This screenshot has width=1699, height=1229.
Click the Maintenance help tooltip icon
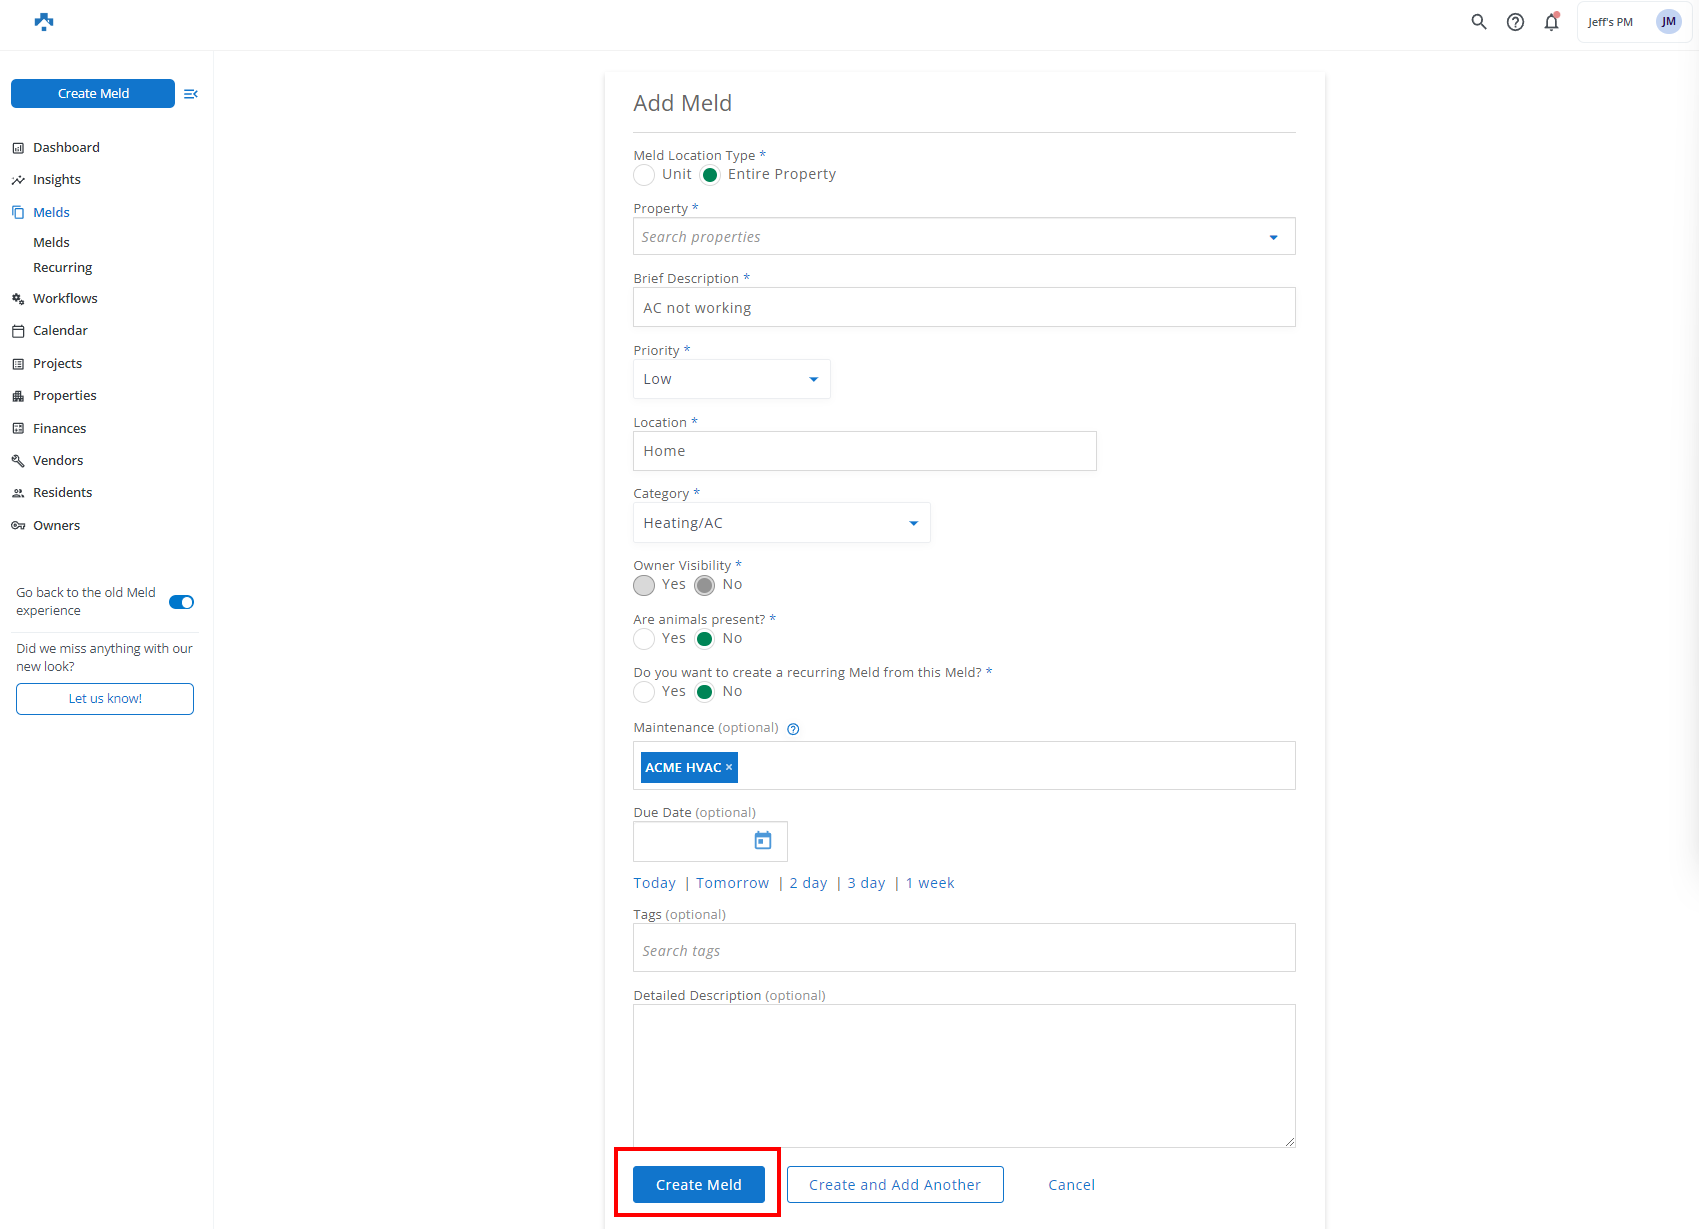pyautogui.click(x=793, y=729)
